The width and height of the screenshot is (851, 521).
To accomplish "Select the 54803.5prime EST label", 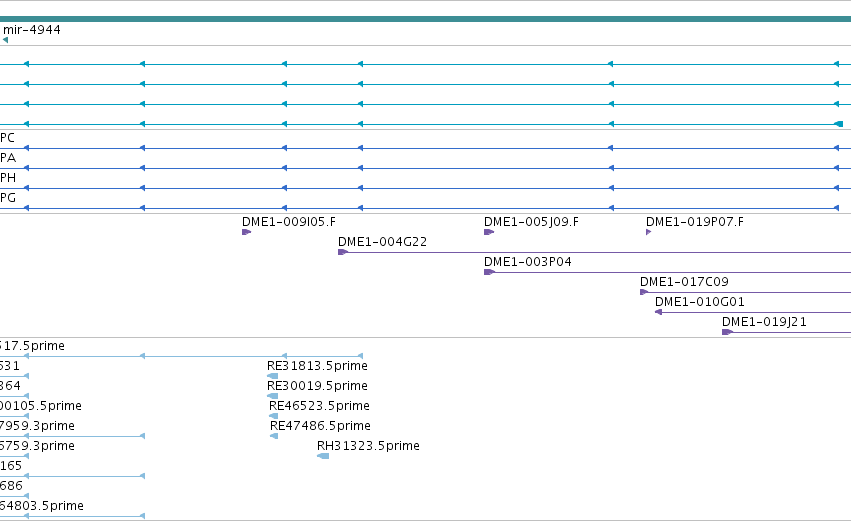I will click(42, 506).
